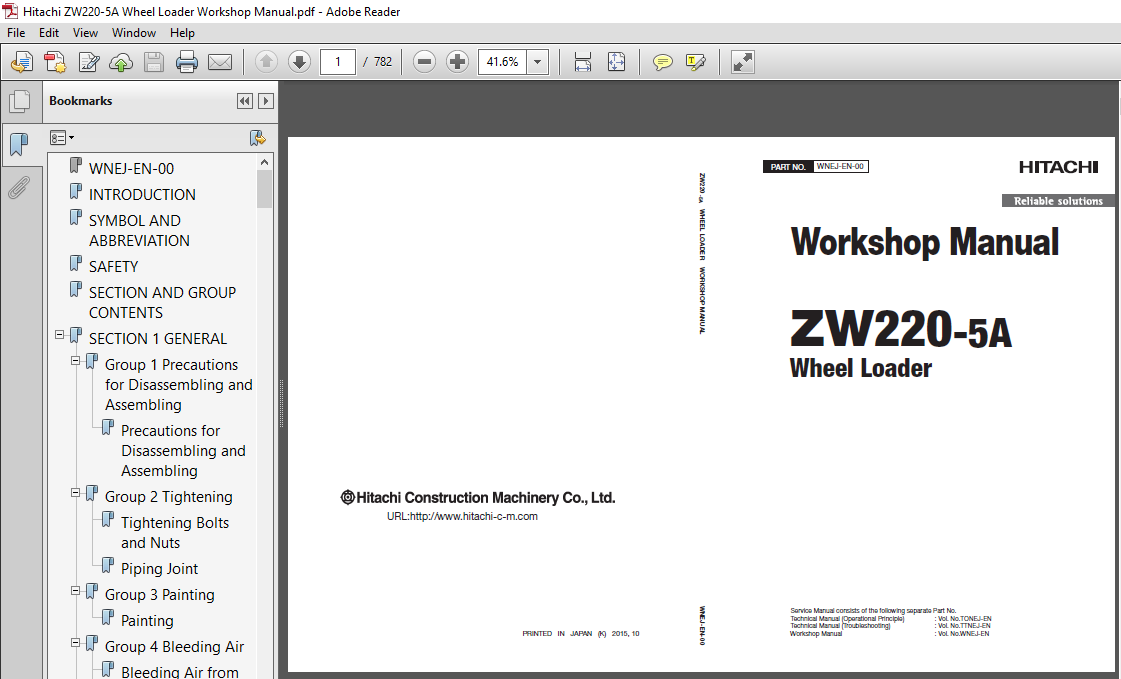This screenshot has width=1121, height=679.
Task: Open the Attachments paperclip panel
Action: (x=19, y=188)
